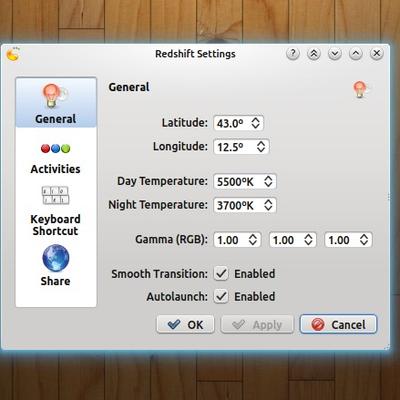Click the keep-above double chevron title bar button

(x=314, y=54)
